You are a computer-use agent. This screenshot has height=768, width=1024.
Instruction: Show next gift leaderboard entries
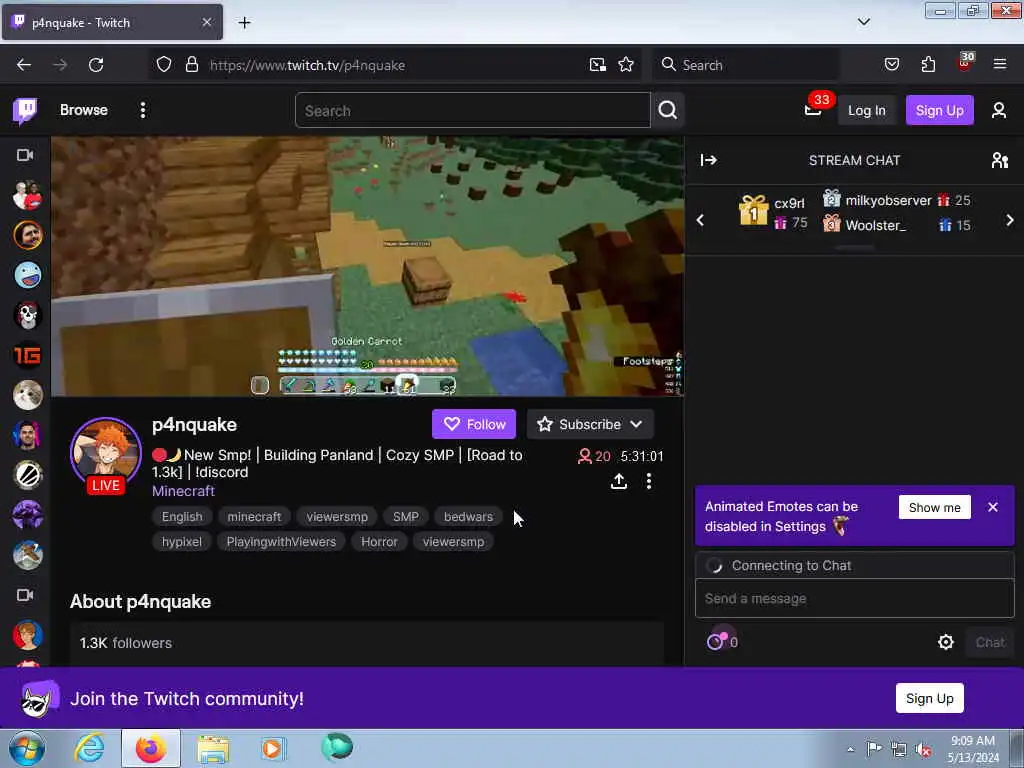pos(1010,220)
